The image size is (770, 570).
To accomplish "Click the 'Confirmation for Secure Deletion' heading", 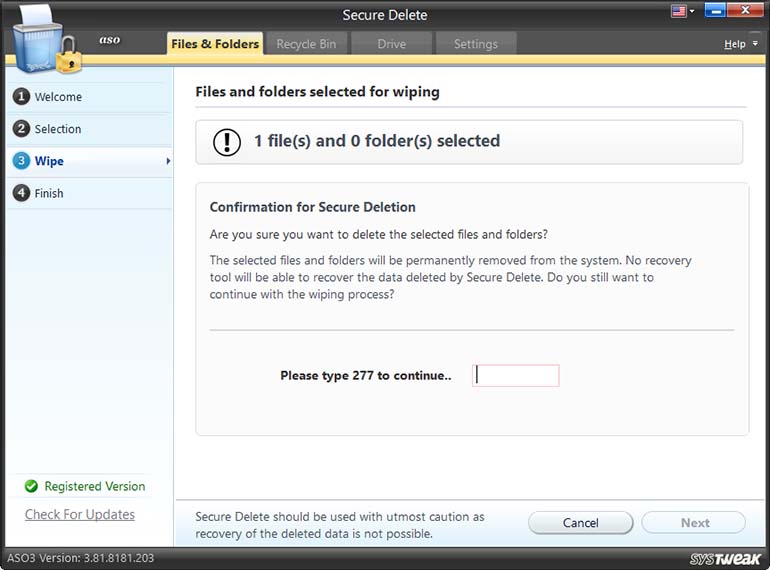I will click(312, 207).
